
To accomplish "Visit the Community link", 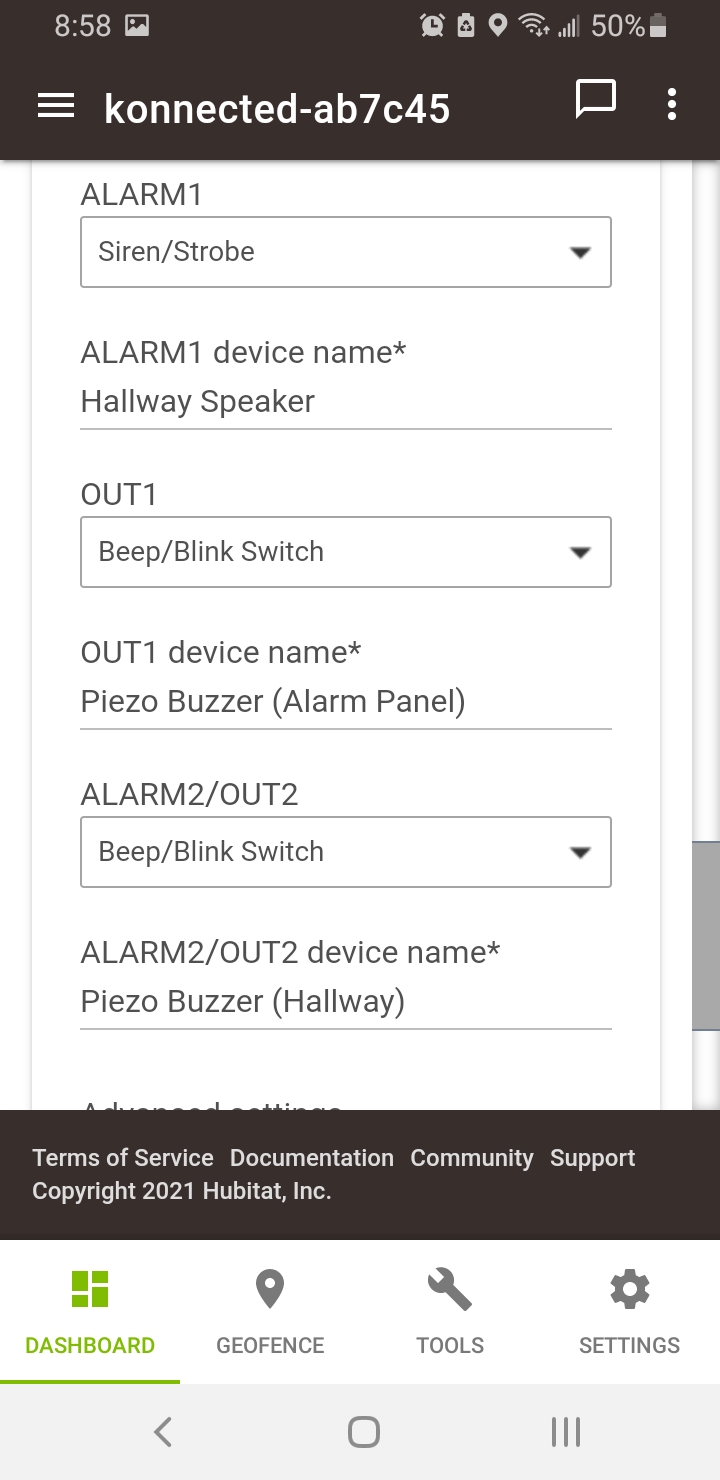I will [x=472, y=1158].
